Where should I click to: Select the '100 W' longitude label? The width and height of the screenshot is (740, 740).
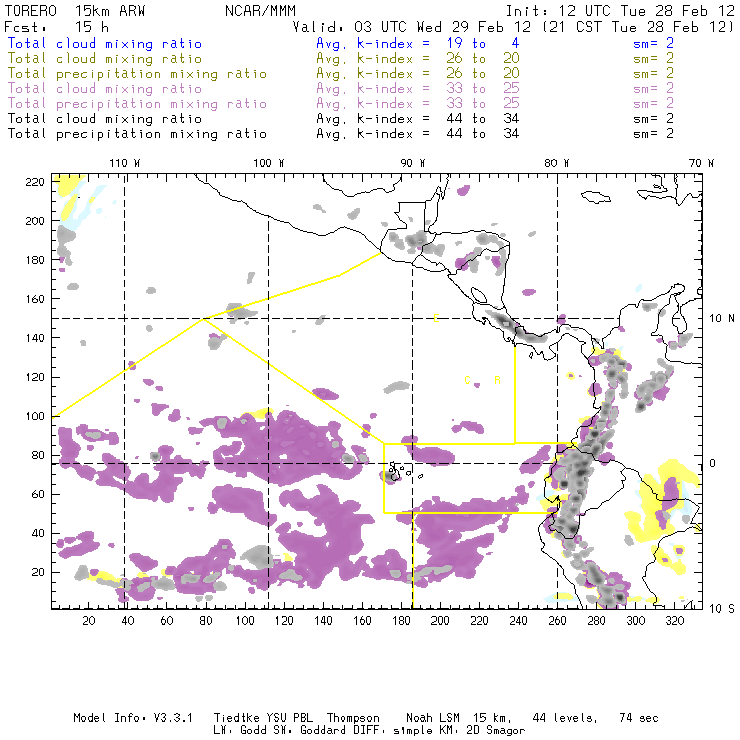pyautogui.click(x=269, y=163)
